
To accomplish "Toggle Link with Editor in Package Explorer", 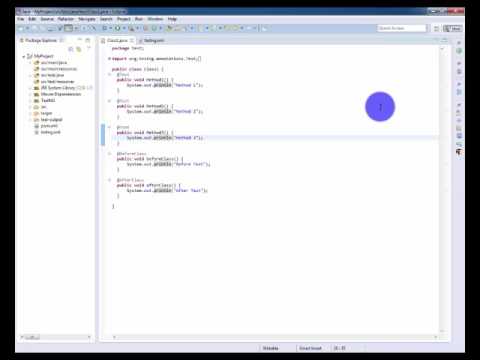I will [x=79, y=49].
